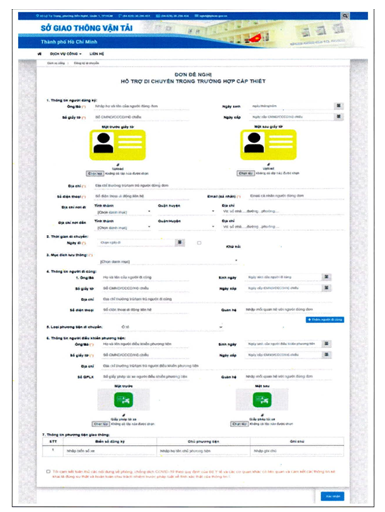Click choose file button under front ID
The width and height of the screenshot is (385, 512).
95,173
